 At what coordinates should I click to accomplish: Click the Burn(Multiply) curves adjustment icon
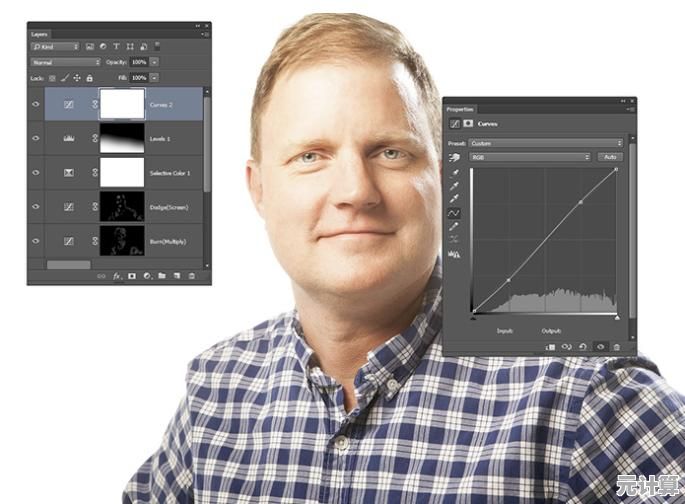(x=69, y=241)
